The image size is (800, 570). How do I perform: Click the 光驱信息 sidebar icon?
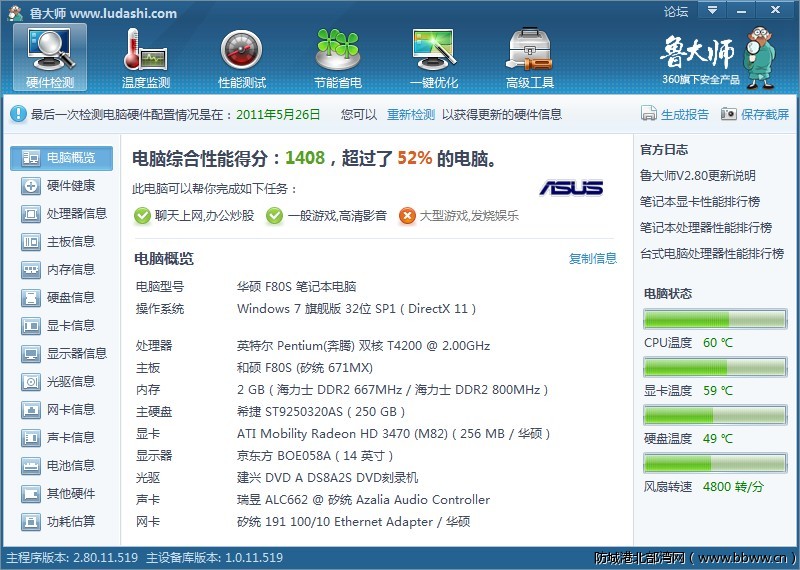point(31,382)
